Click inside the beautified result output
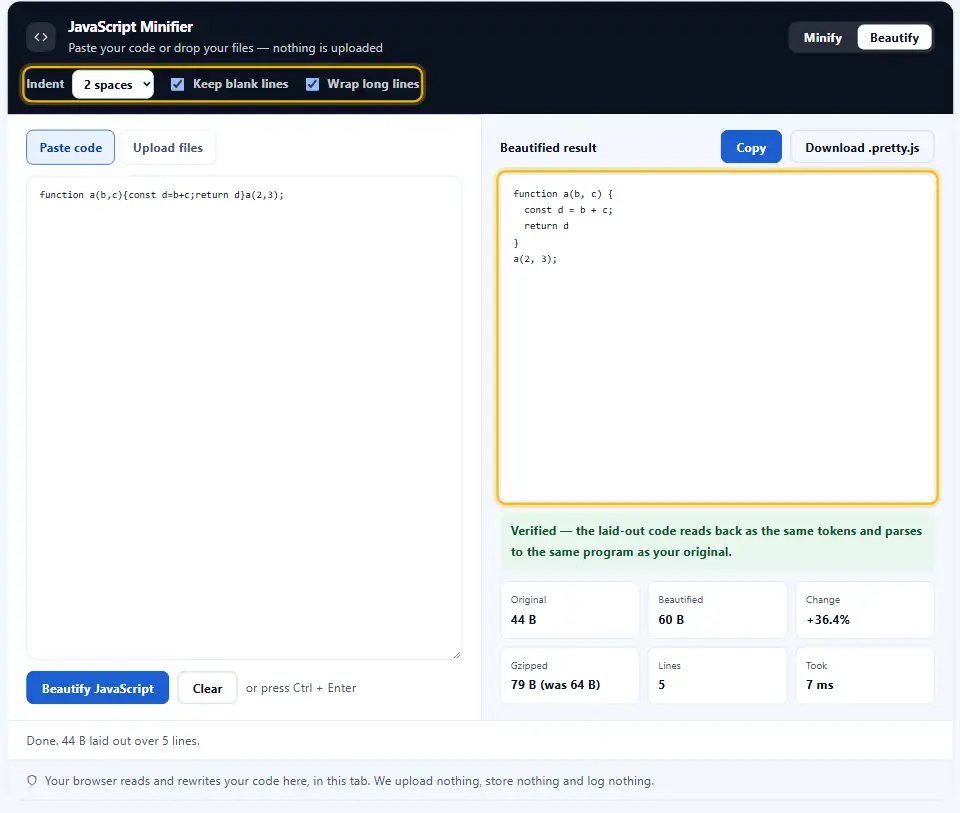 coord(717,338)
